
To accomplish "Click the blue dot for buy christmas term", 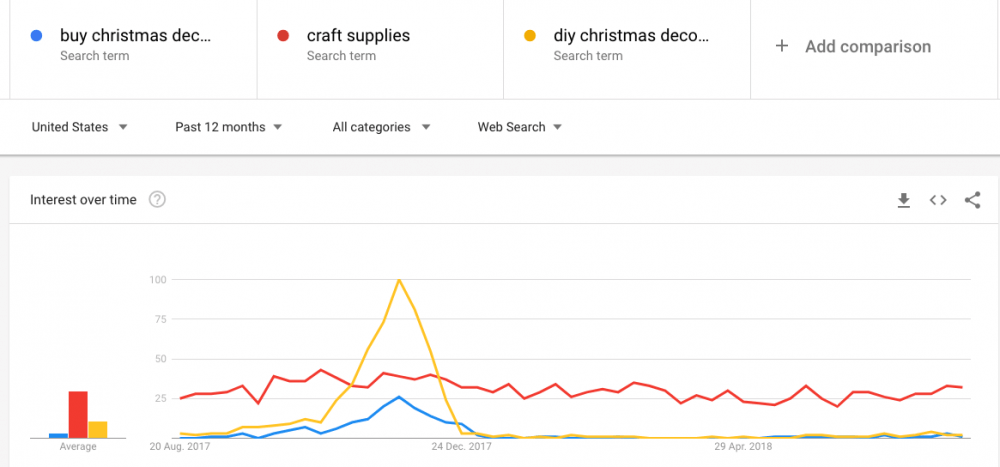I will 36,36.
